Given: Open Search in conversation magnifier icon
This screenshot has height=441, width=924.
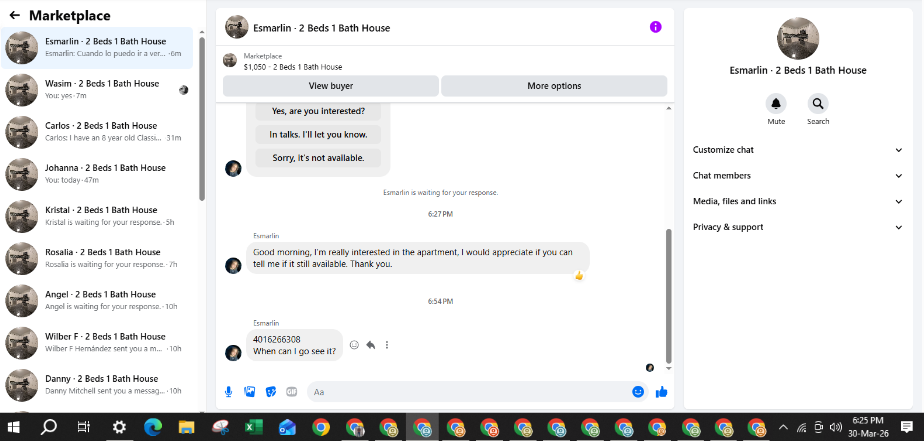Looking at the screenshot, I should coord(818,104).
